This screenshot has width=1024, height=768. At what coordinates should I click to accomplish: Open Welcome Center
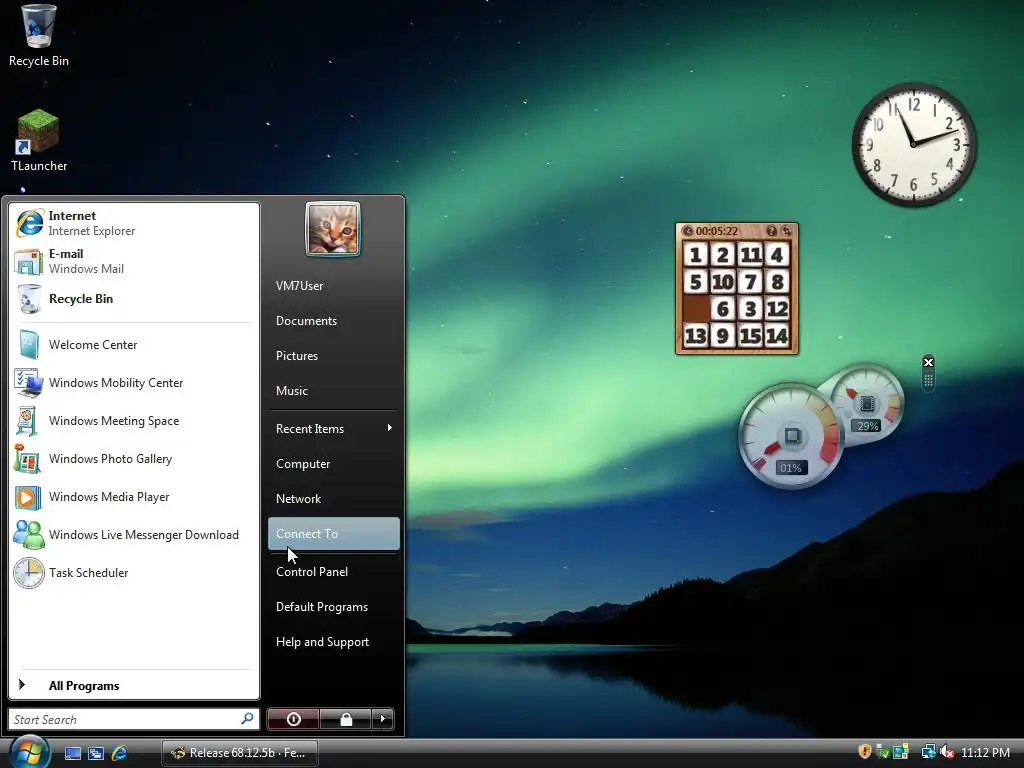tap(134, 345)
